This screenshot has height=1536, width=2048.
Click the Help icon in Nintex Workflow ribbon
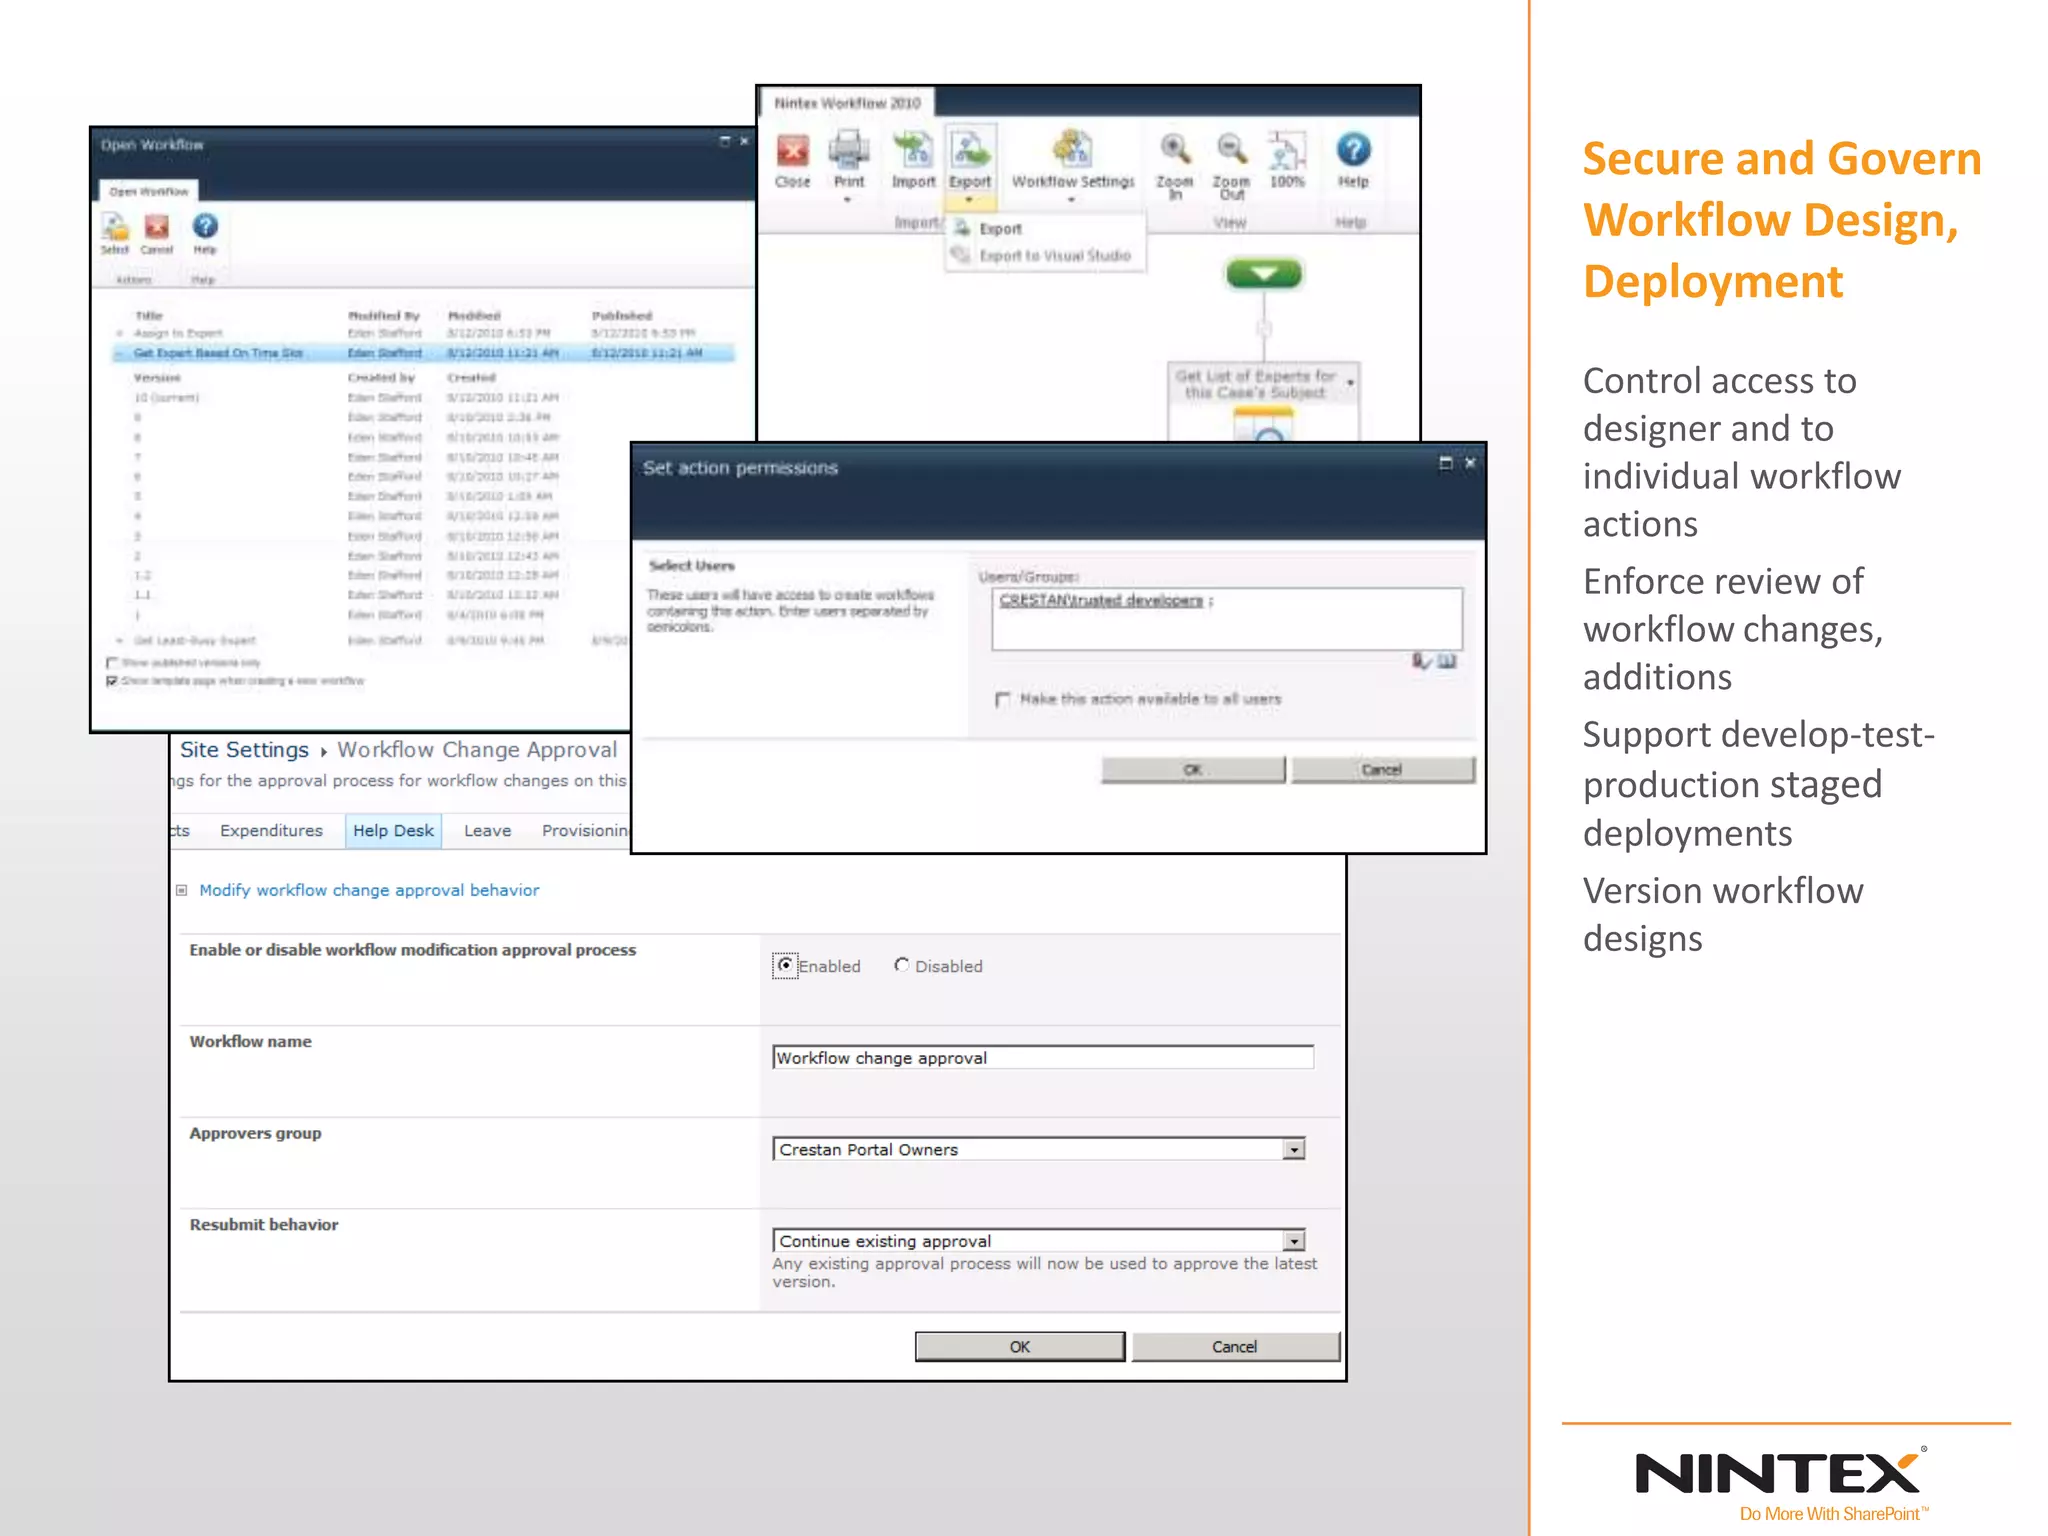pos(1353,150)
